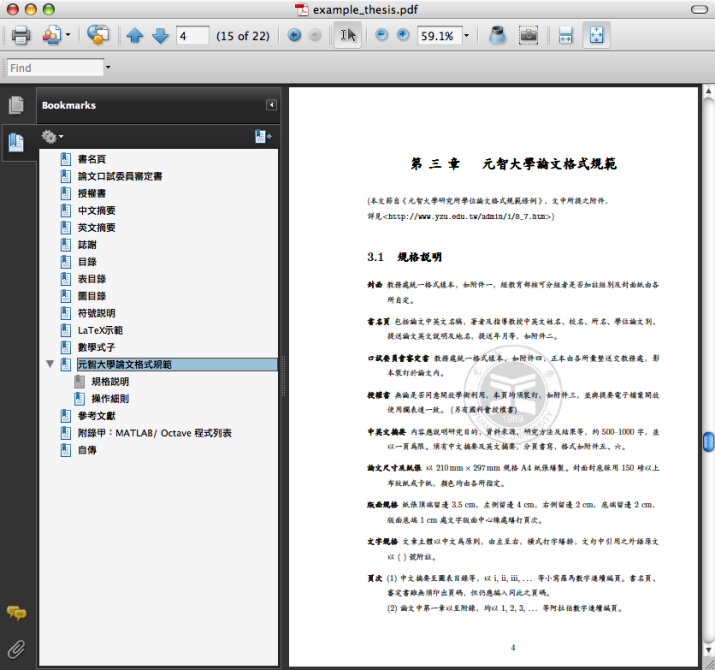
Task: Click the page number input field
Action: point(191,36)
